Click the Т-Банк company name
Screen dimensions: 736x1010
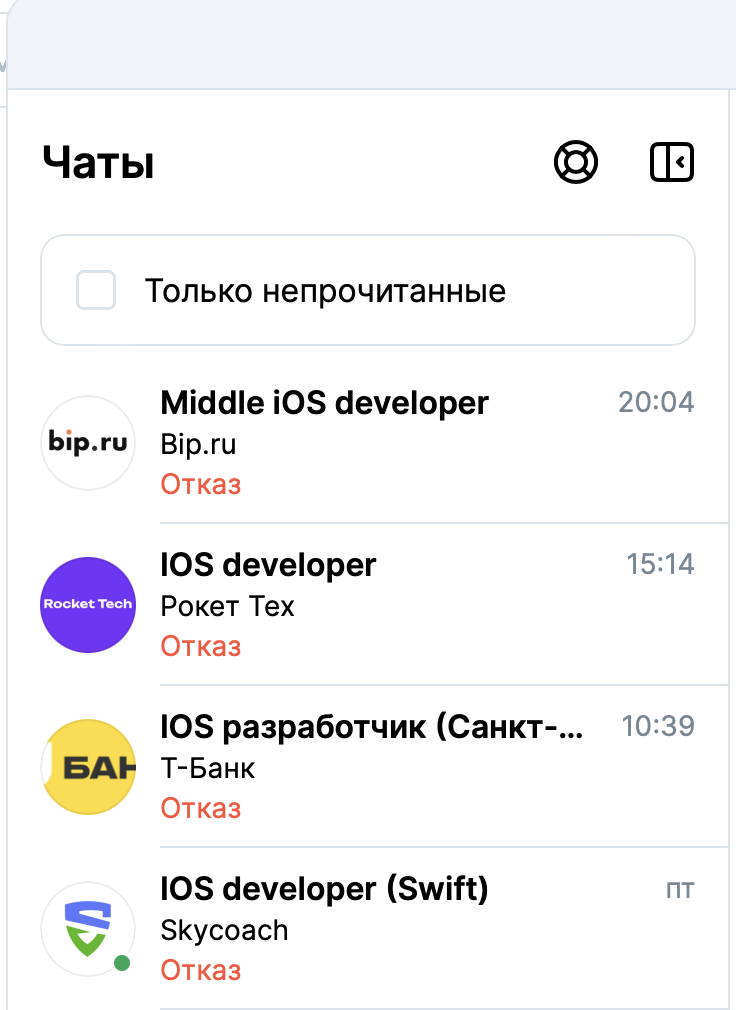click(207, 768)
